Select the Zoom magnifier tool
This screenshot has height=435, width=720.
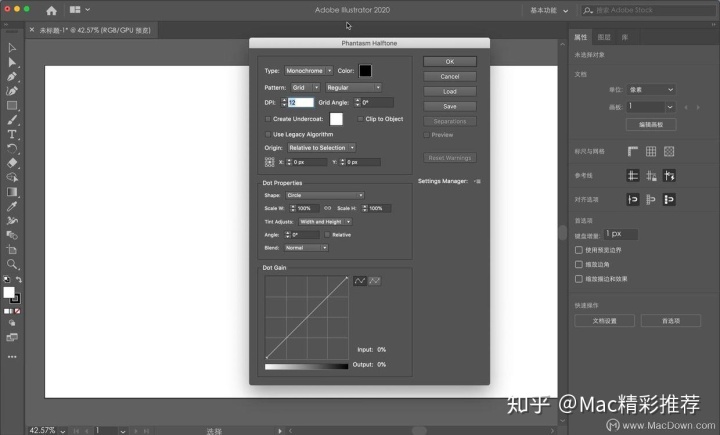pos(12,264)
